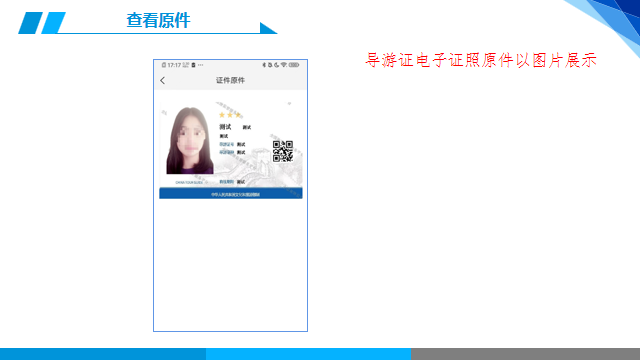The image size is (640, 360).
Task: Click the Wi-Fi signal icon in status bar
Action: coord(284,65)
